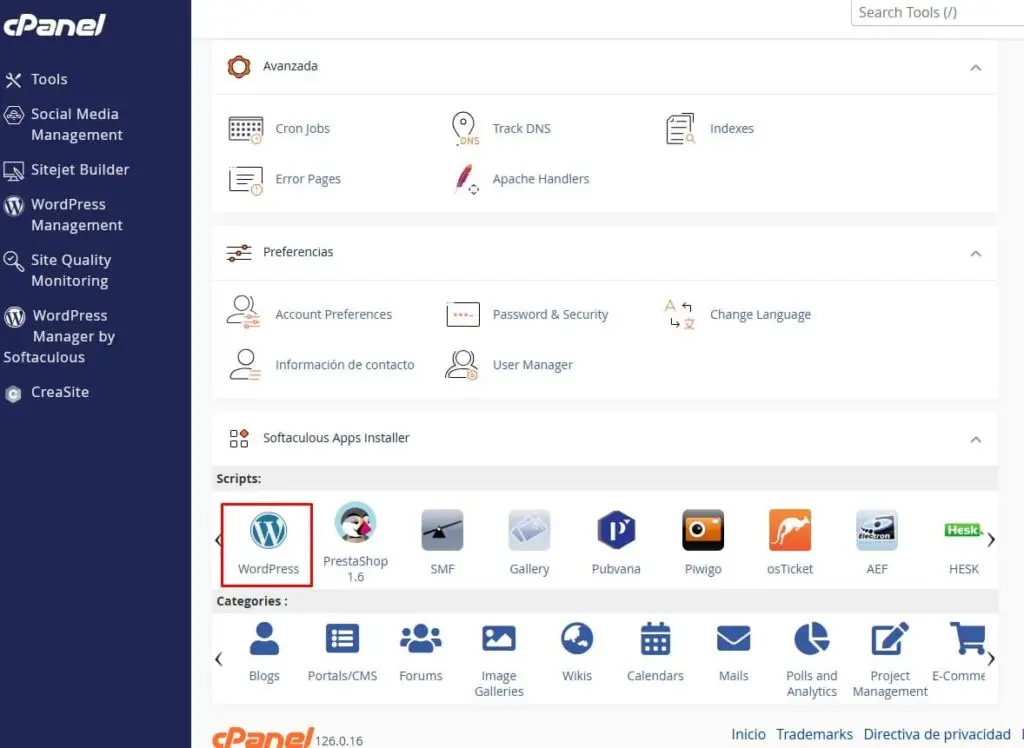Image resolution: width=1024 pixels, height=748 pixels.
Task: Select the Pubvana script icon
Action: pyautogui.click(x=616, y=530)
